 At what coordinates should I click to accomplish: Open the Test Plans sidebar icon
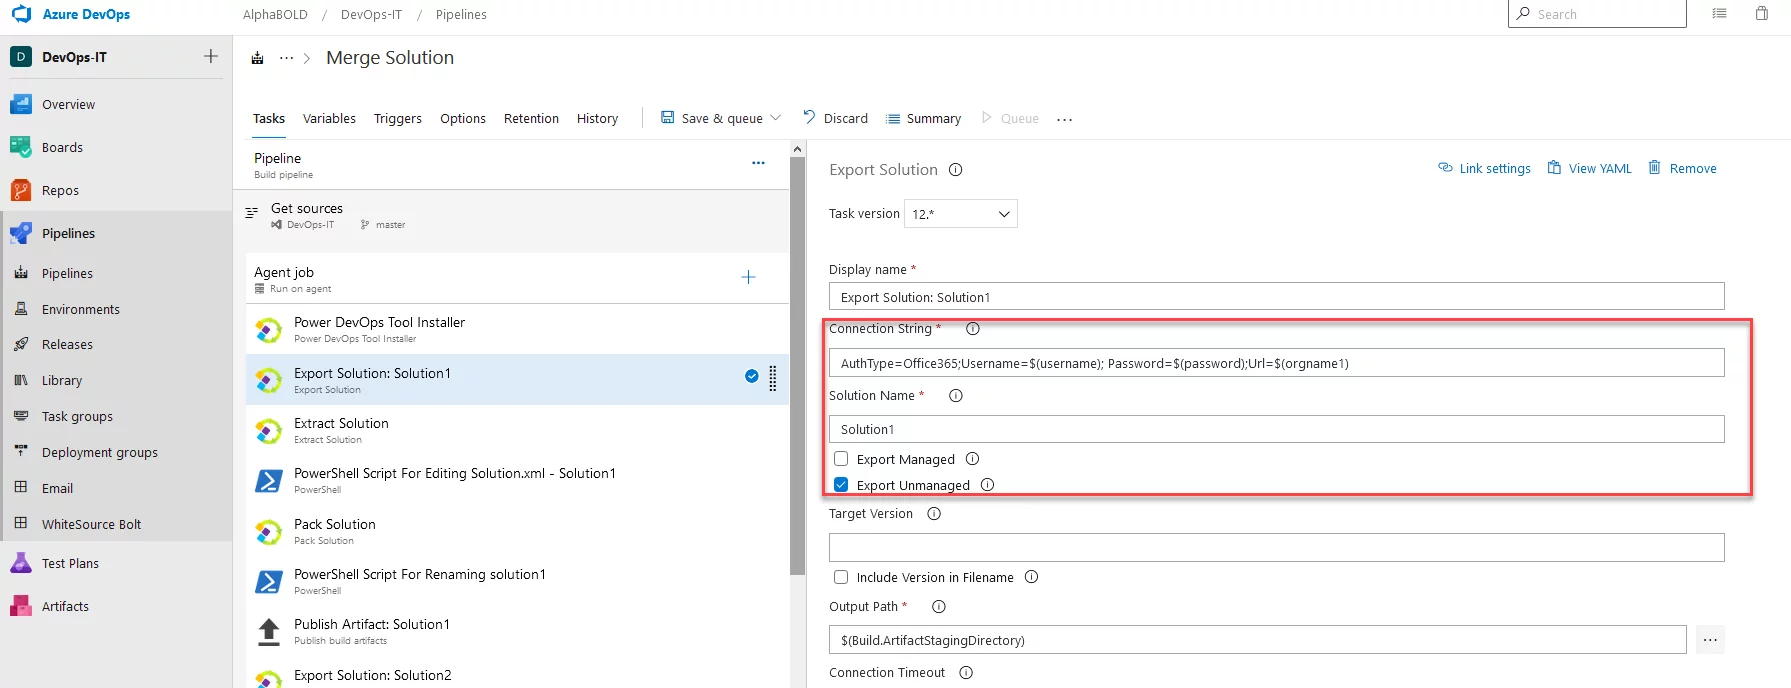tap(21, 563)
